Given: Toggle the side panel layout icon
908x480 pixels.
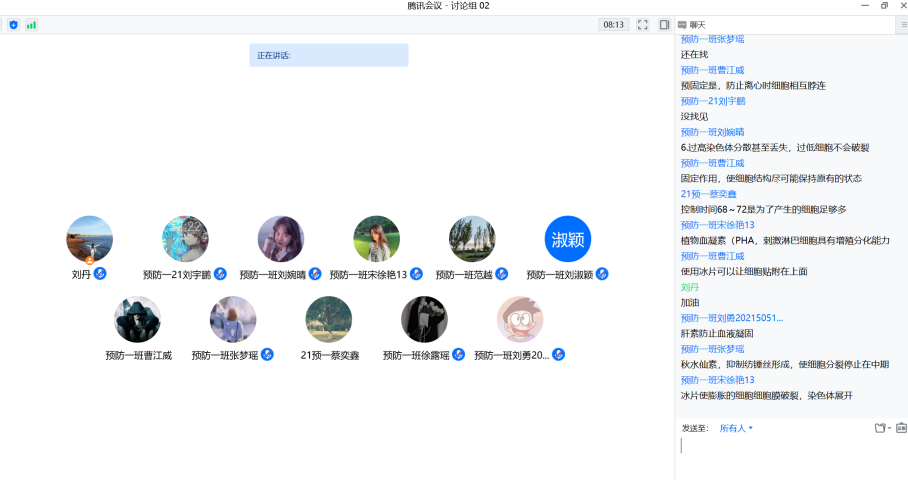Looking at the screenshot, I should tap(664, 24).
